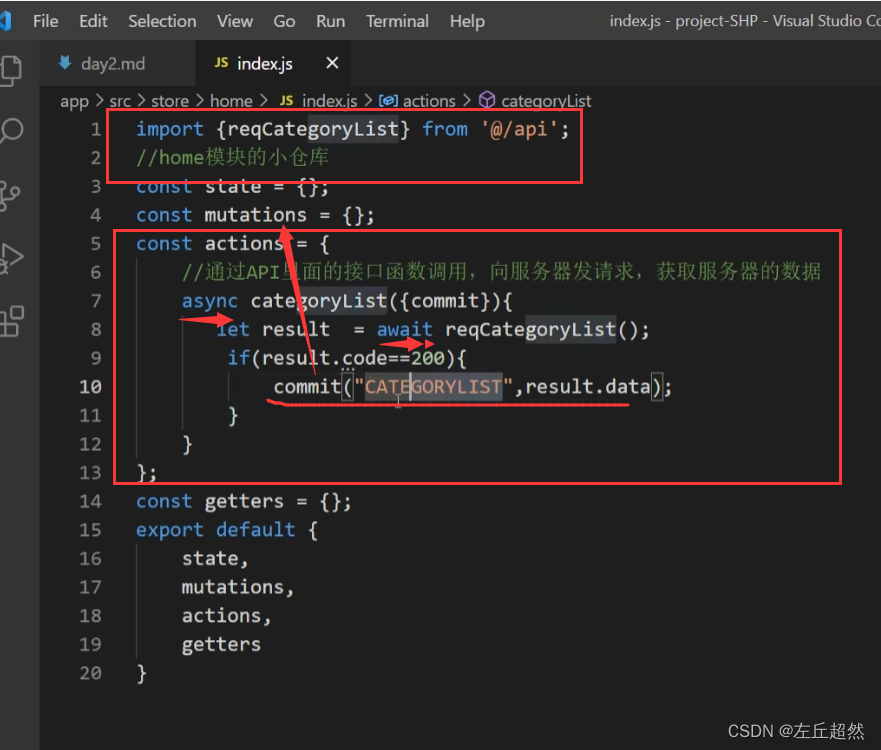
Task: Click 'getters' on line 14
Action: (x=244, y=502)
